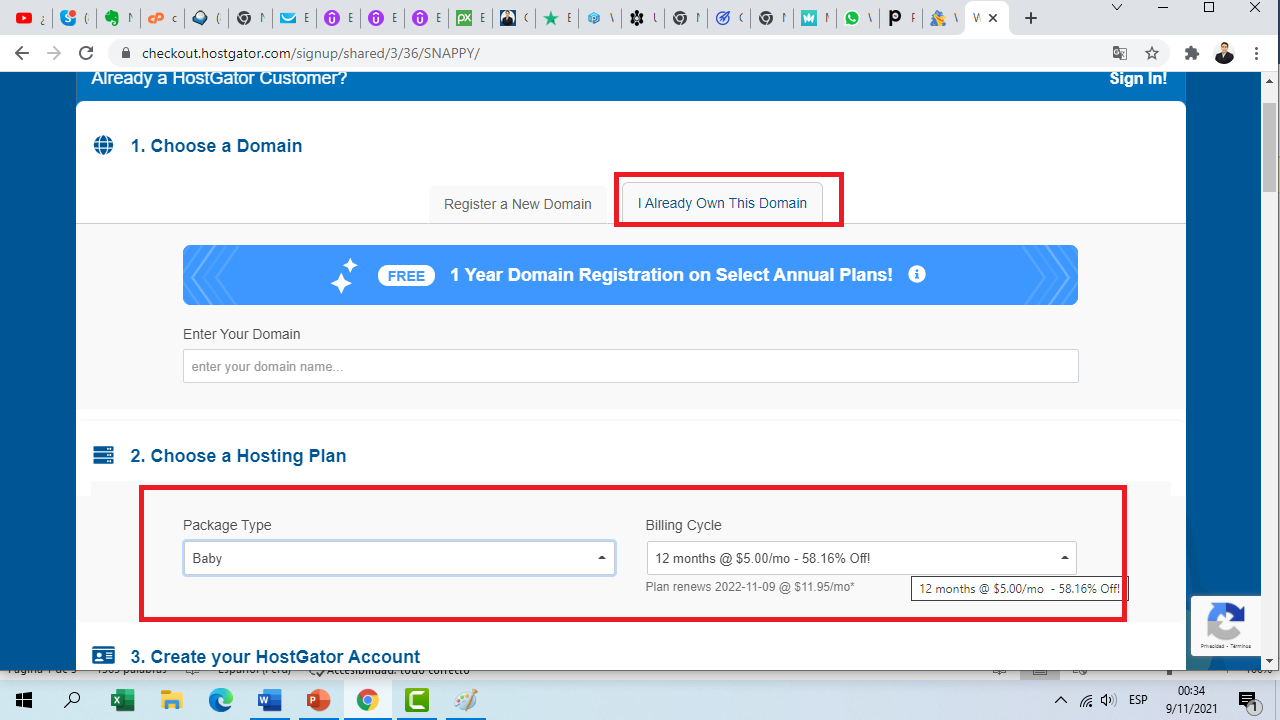The height and width of the screenshot is (720, 1280).
Task: Click the globe icon beside Choose a Domain
Action: pos(103,145)
